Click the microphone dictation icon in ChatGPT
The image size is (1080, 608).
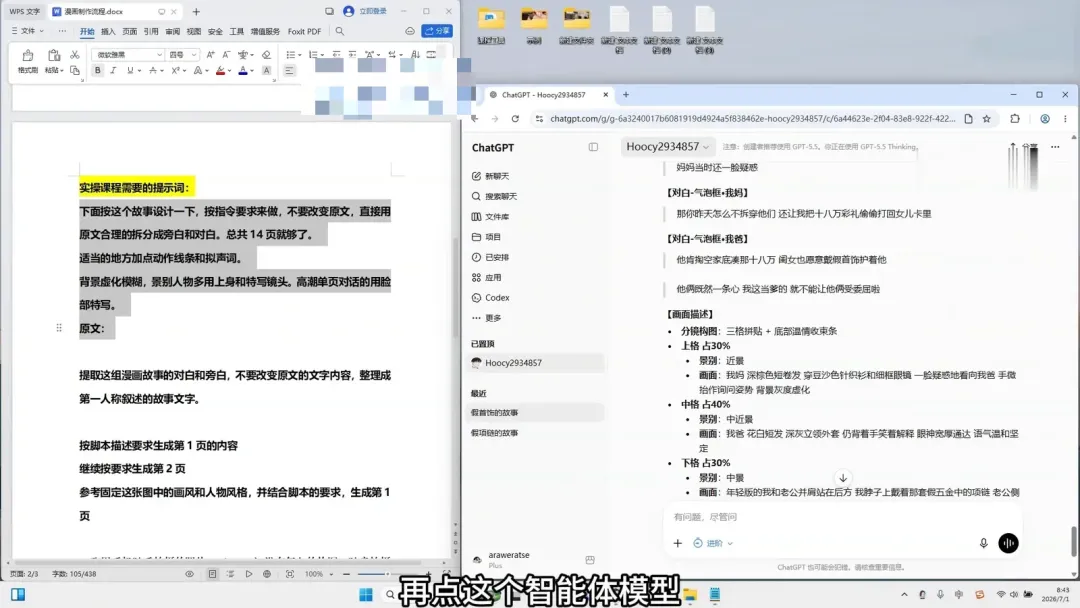[984, 543]
